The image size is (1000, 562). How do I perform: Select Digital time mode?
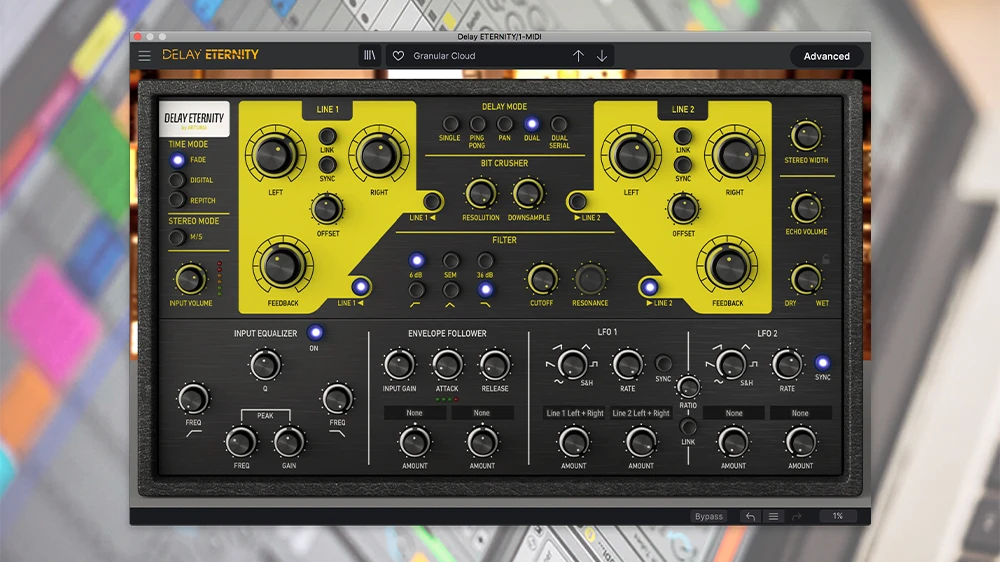click(177, 180)
